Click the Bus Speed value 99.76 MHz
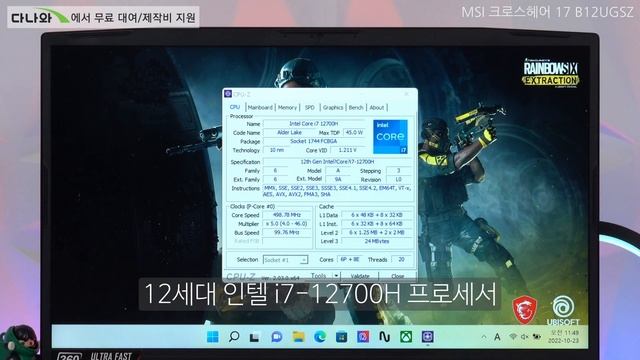 pyautogui.click(x=287, y=232)
